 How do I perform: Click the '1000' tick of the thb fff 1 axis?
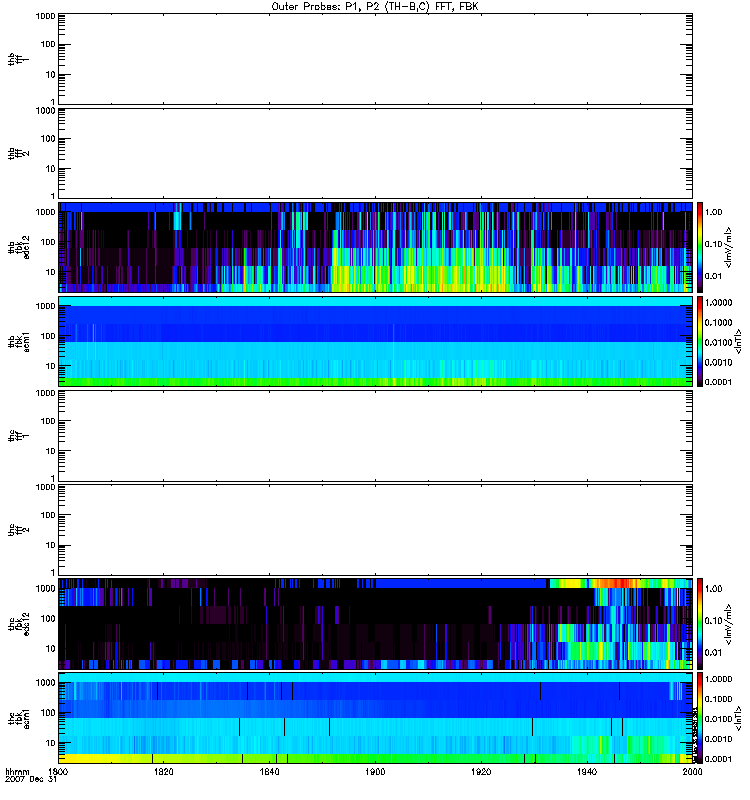point(45,16)
